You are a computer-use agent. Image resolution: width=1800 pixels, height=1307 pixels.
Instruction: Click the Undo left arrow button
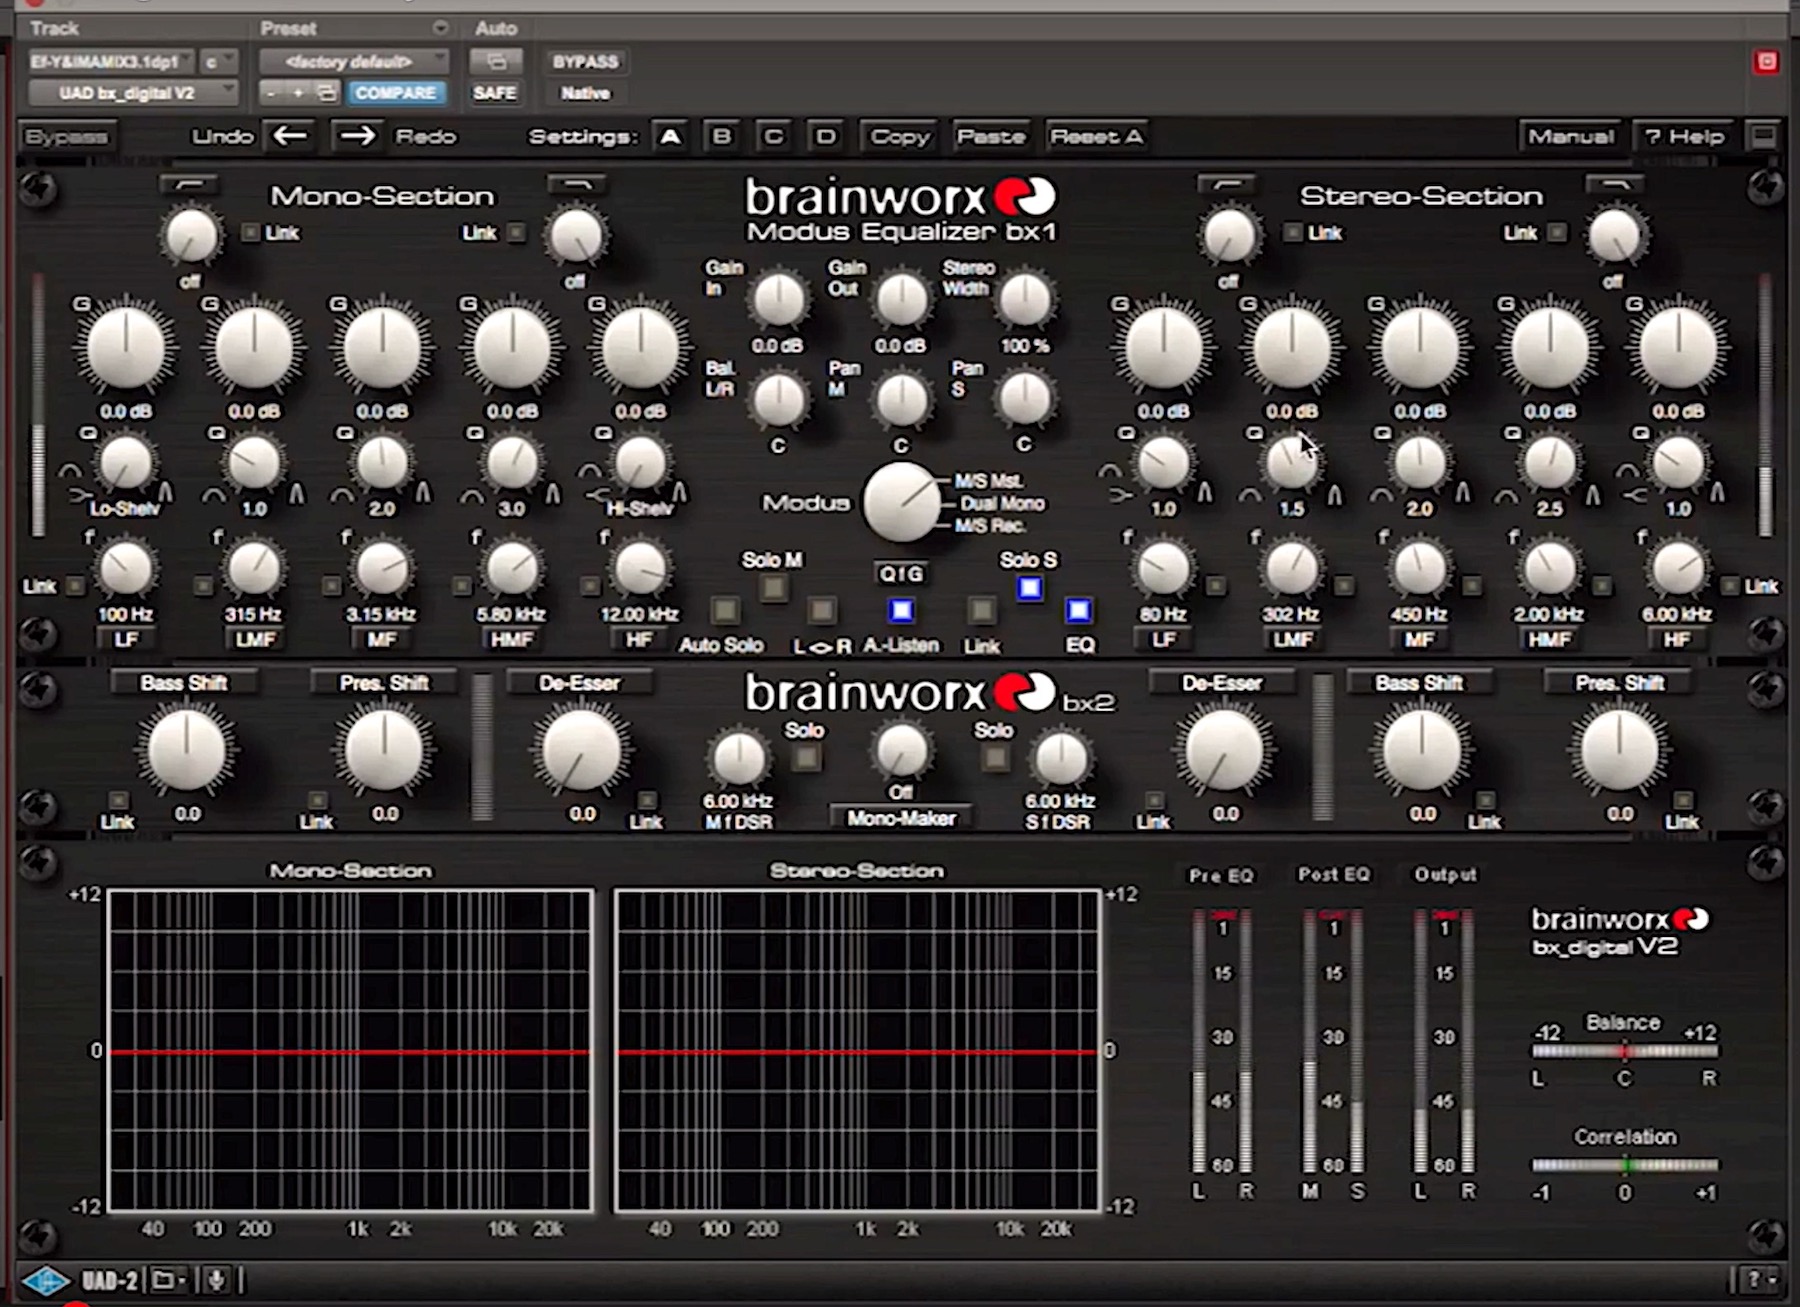[x=291, y=136]
